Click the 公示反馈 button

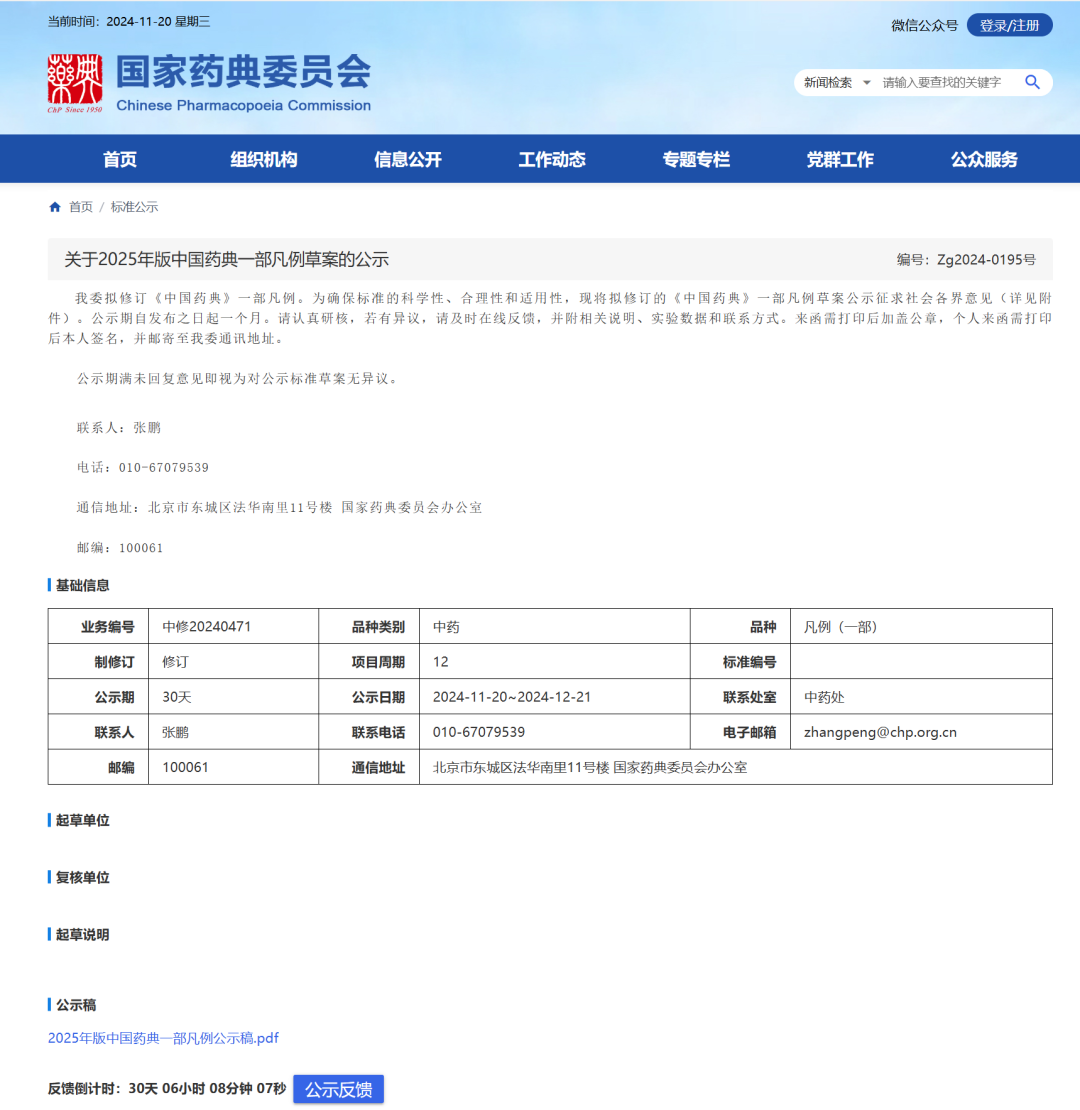click(338, 1090)
